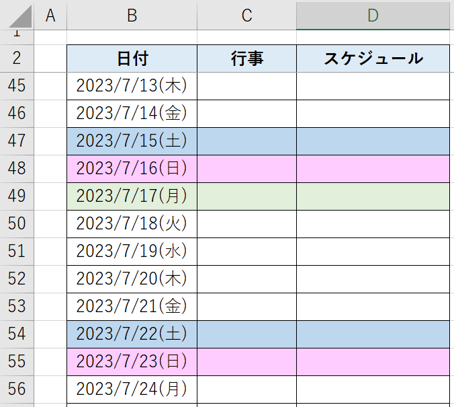Select row 47 header
The height and width of the screenshot is (407, 454).
(17, 141)
